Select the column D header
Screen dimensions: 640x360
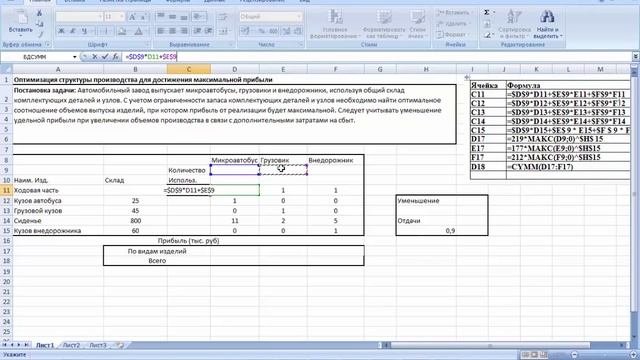pyautogui.click(x=235, y=70)
